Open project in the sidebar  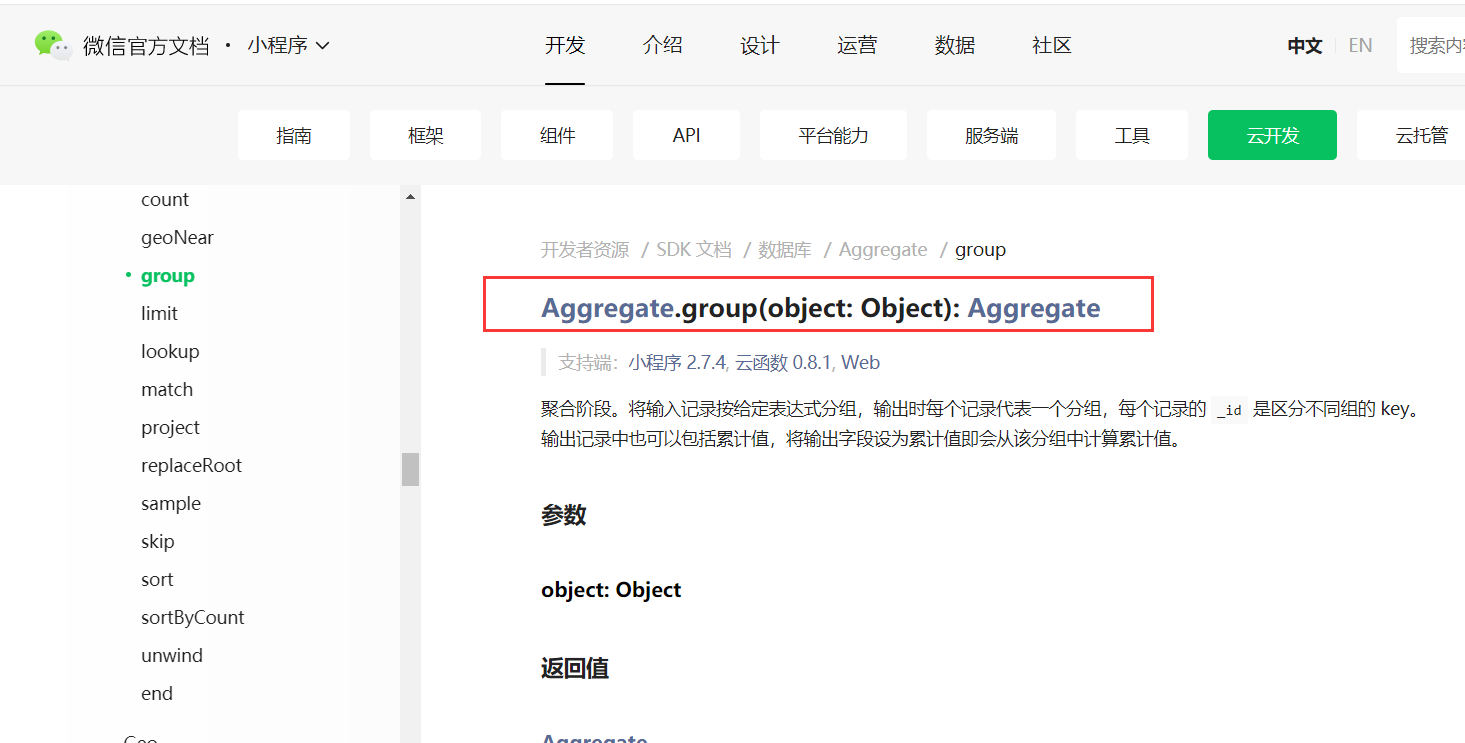170,428
